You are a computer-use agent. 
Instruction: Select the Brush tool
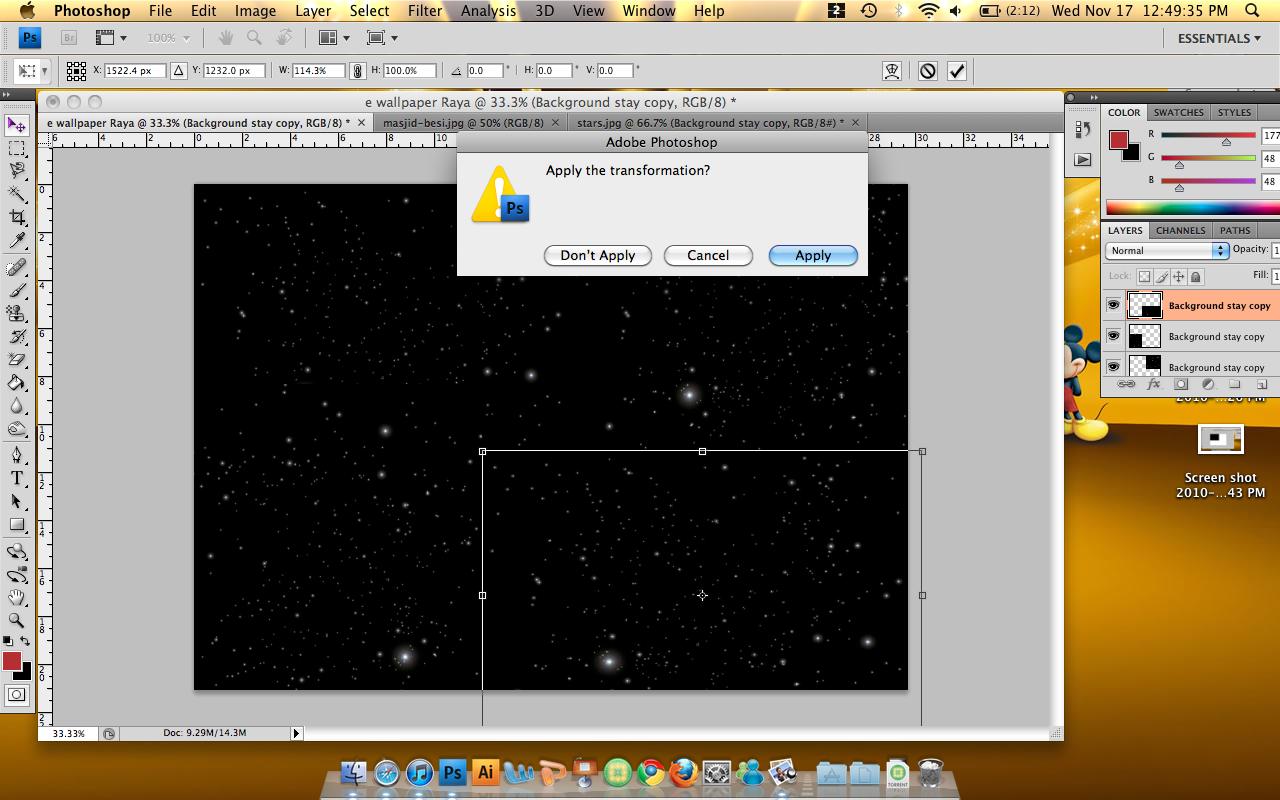17,290
